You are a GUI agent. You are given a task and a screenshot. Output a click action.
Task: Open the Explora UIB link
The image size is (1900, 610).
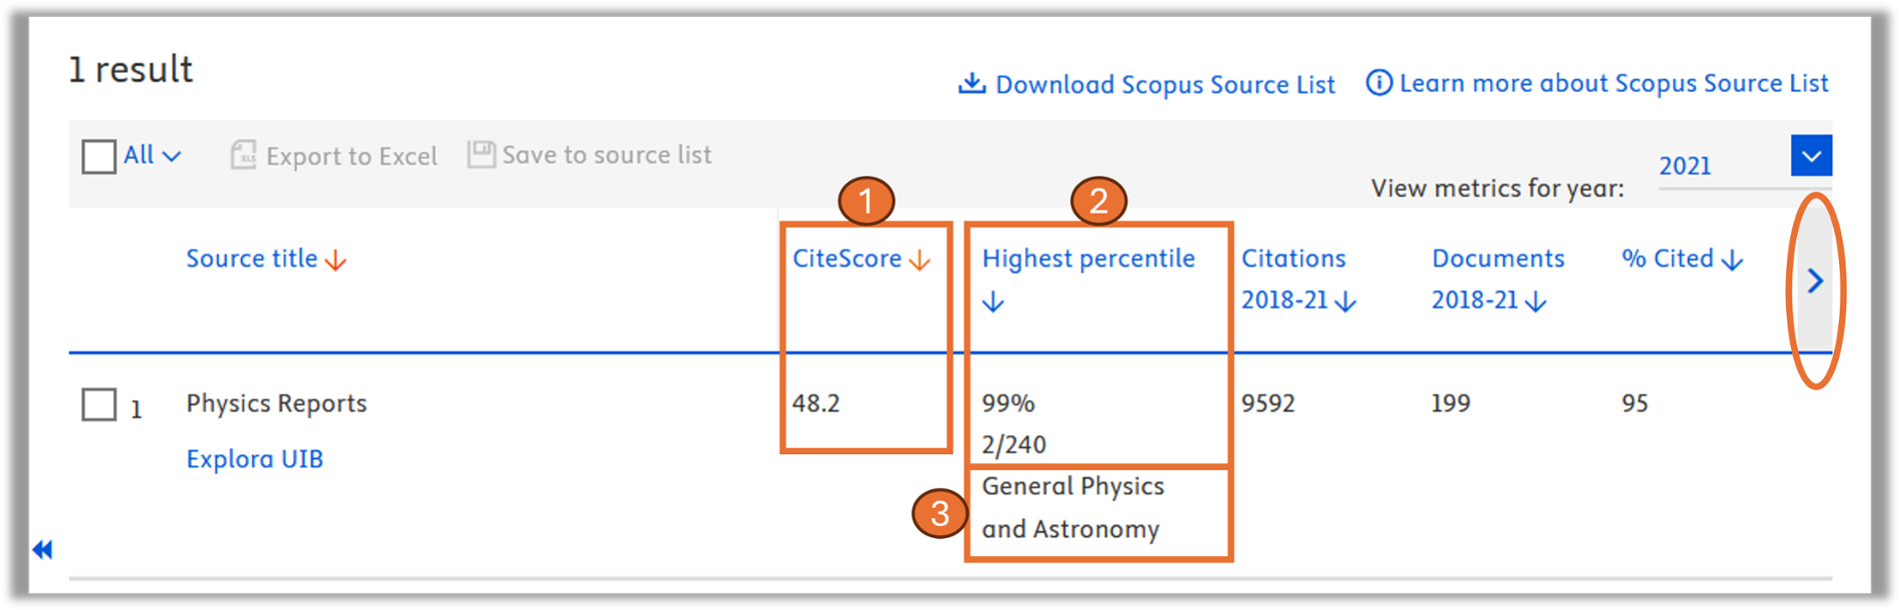[254, 459]
